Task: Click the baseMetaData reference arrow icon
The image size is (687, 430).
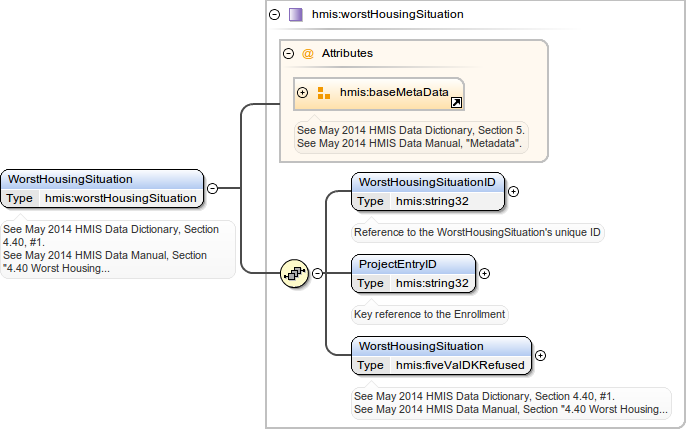Action: (456, 102)
